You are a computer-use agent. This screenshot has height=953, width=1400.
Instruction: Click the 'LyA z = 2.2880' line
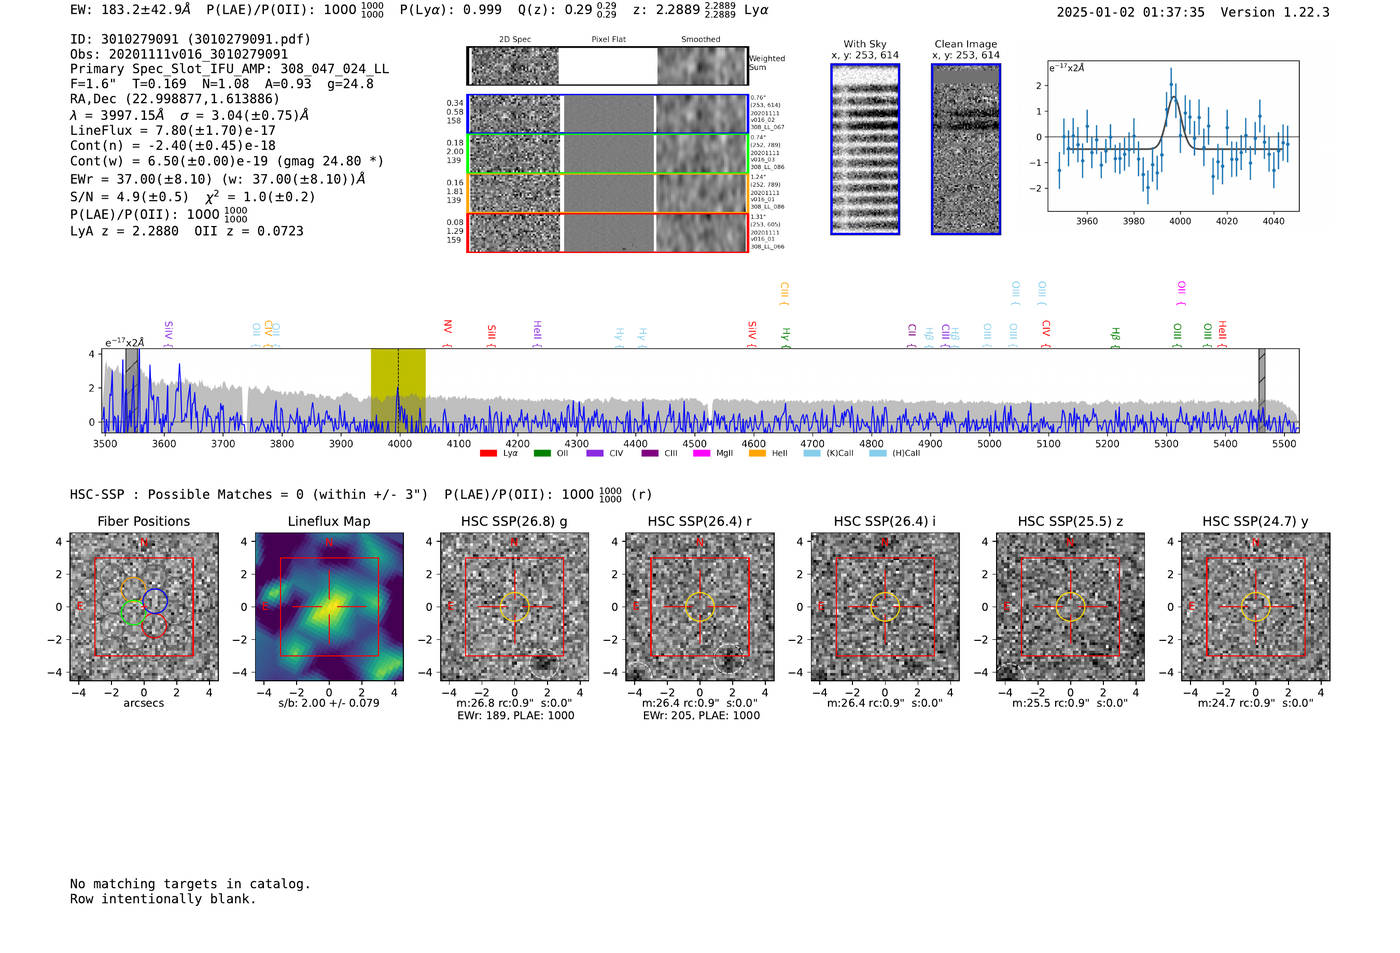pyautogui.click(x=186, y=230)
